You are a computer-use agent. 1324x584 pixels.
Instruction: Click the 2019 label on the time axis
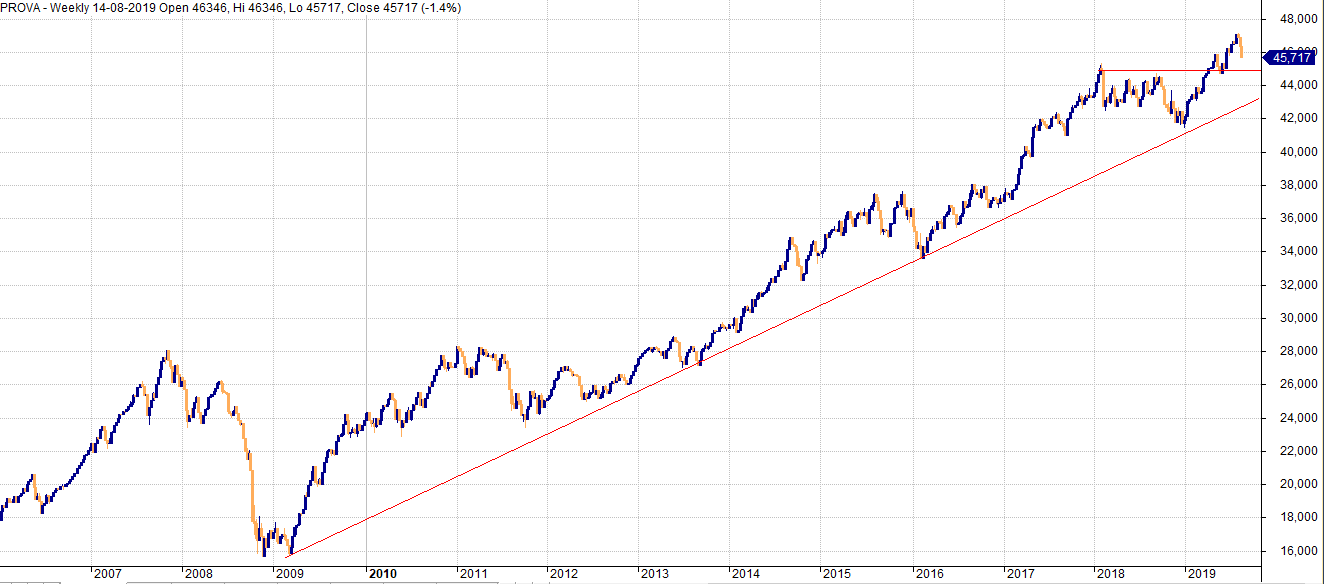click(x=1201, y=574)
